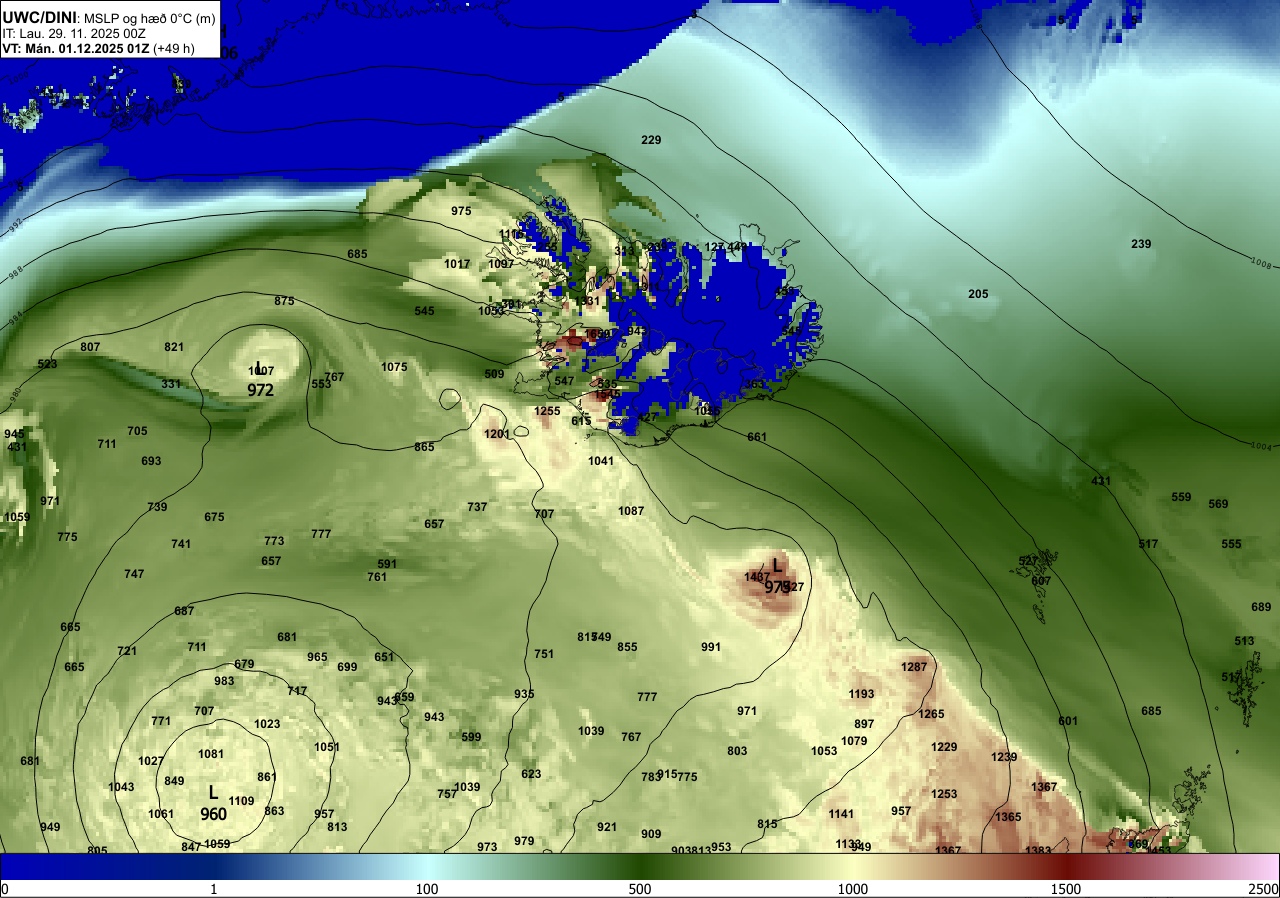The height and width of the screenshot is (898, 1280).
Task: Click the height value '741'
Action: [181, 544]
